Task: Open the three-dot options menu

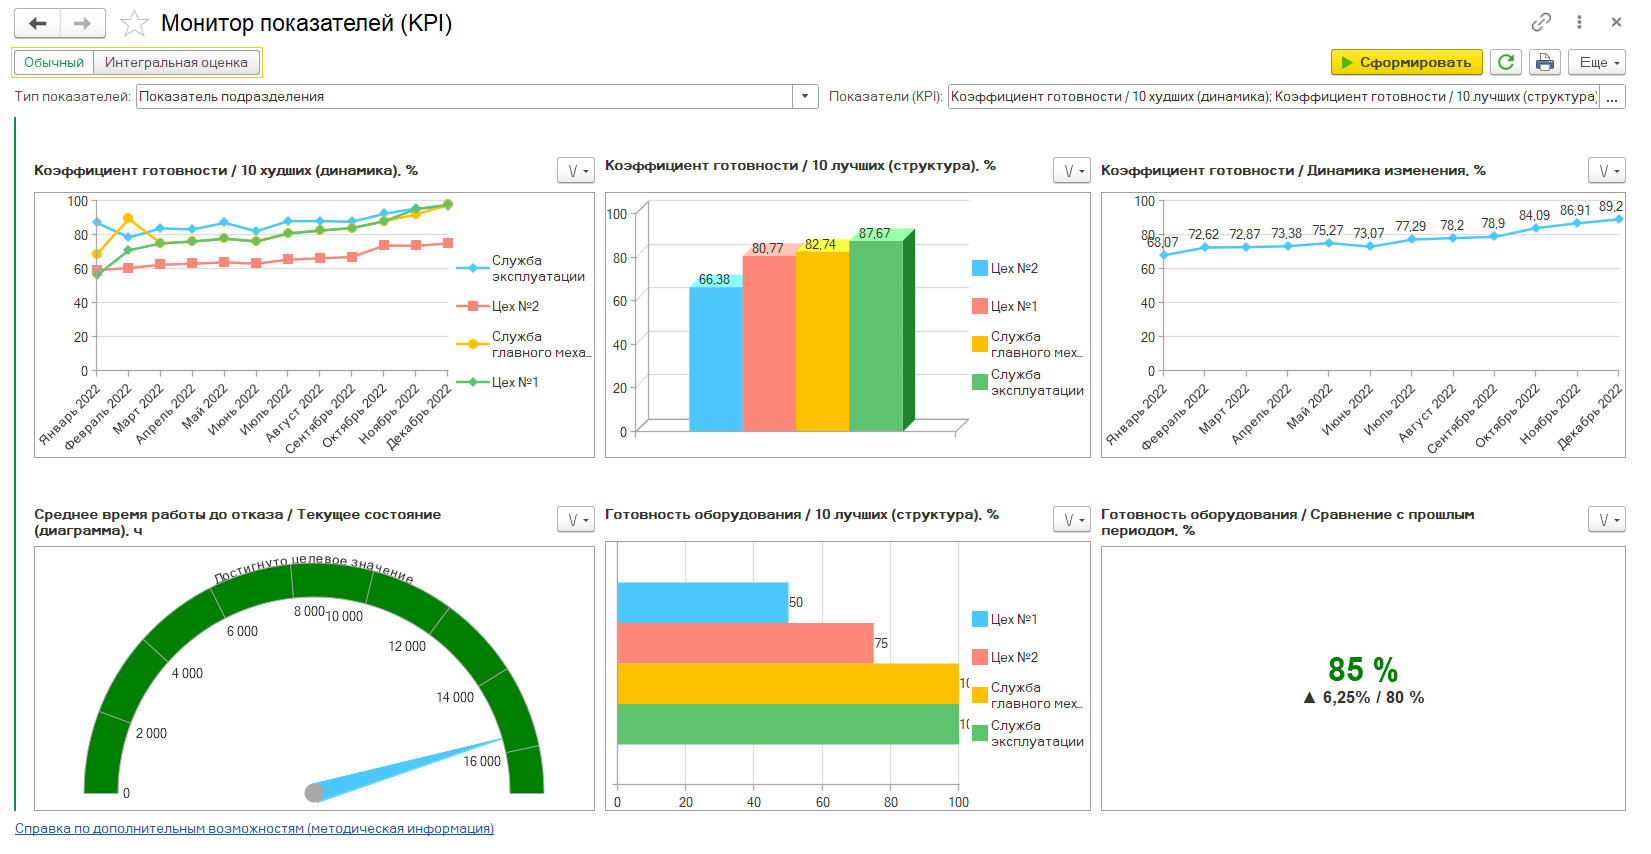Action: (x=1579, y=22)
